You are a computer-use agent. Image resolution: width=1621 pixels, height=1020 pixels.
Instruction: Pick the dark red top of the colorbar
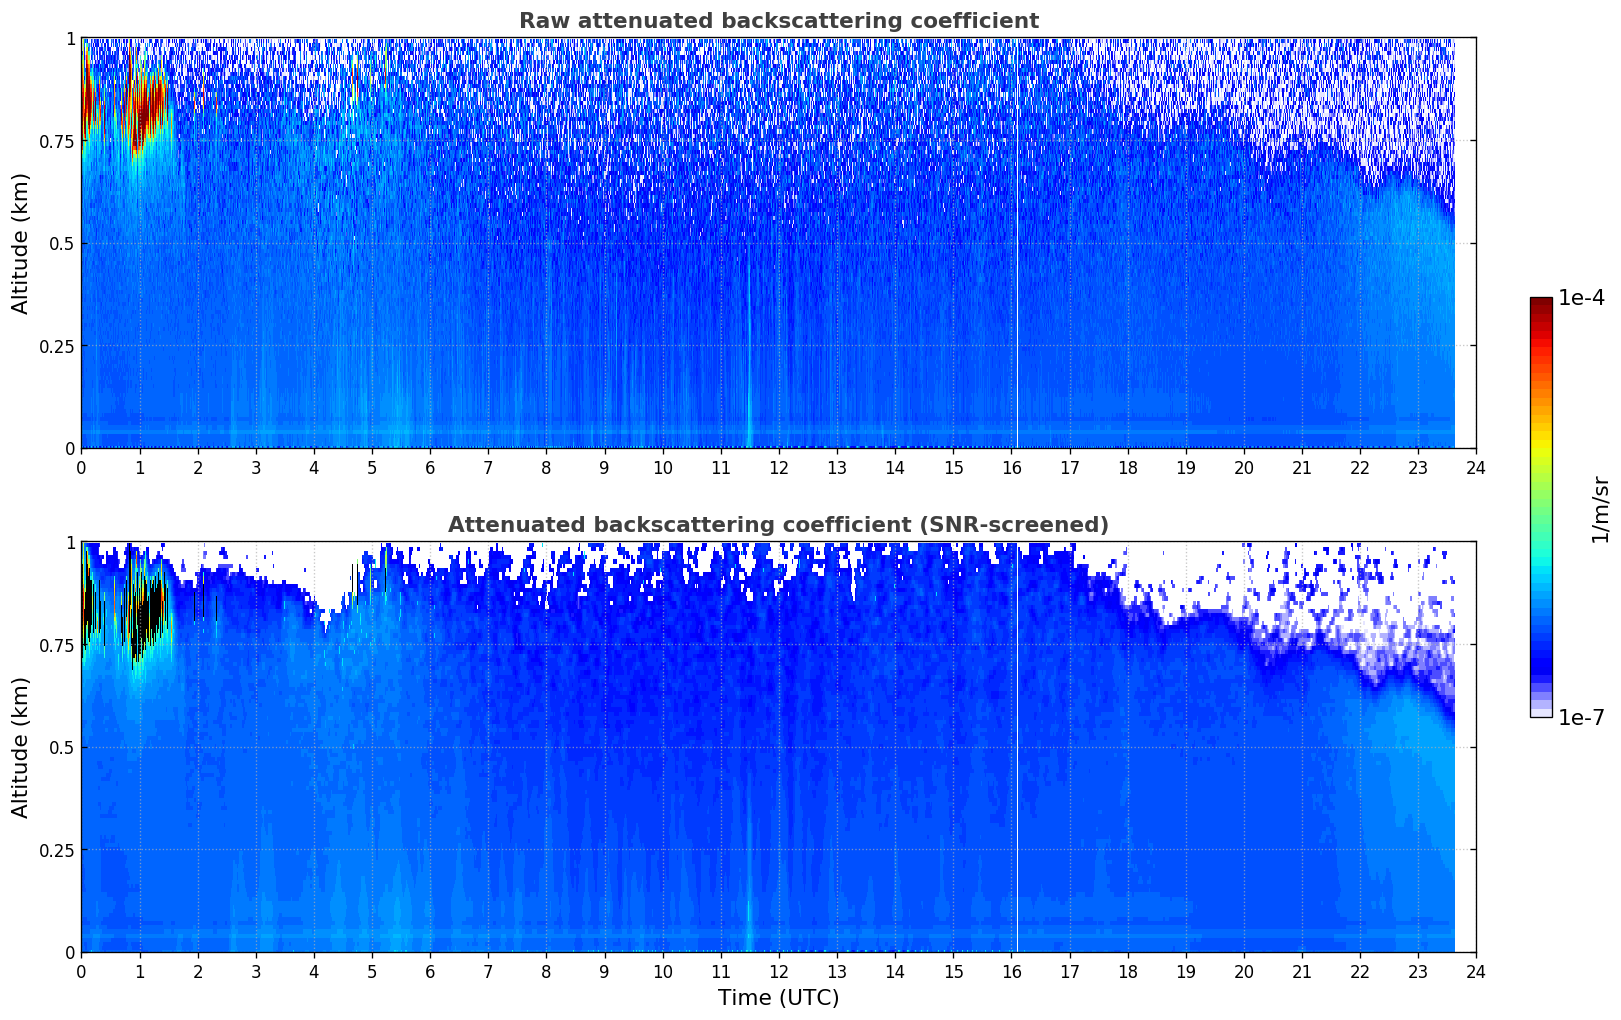(1541, 306)
